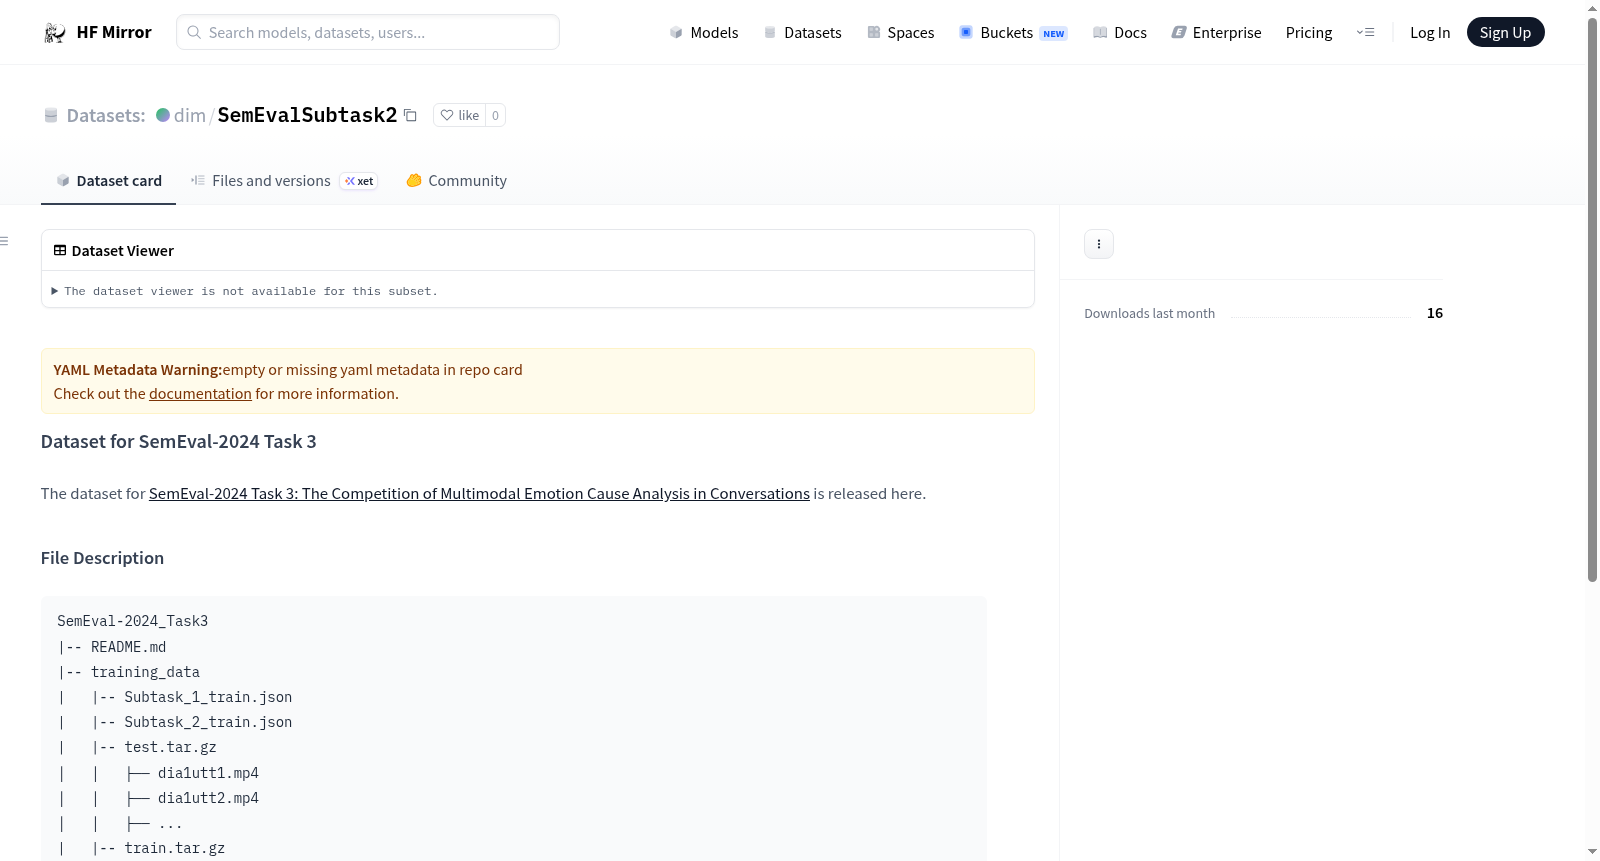
Task: Open the dim user profile link
Action: point(190,115)
